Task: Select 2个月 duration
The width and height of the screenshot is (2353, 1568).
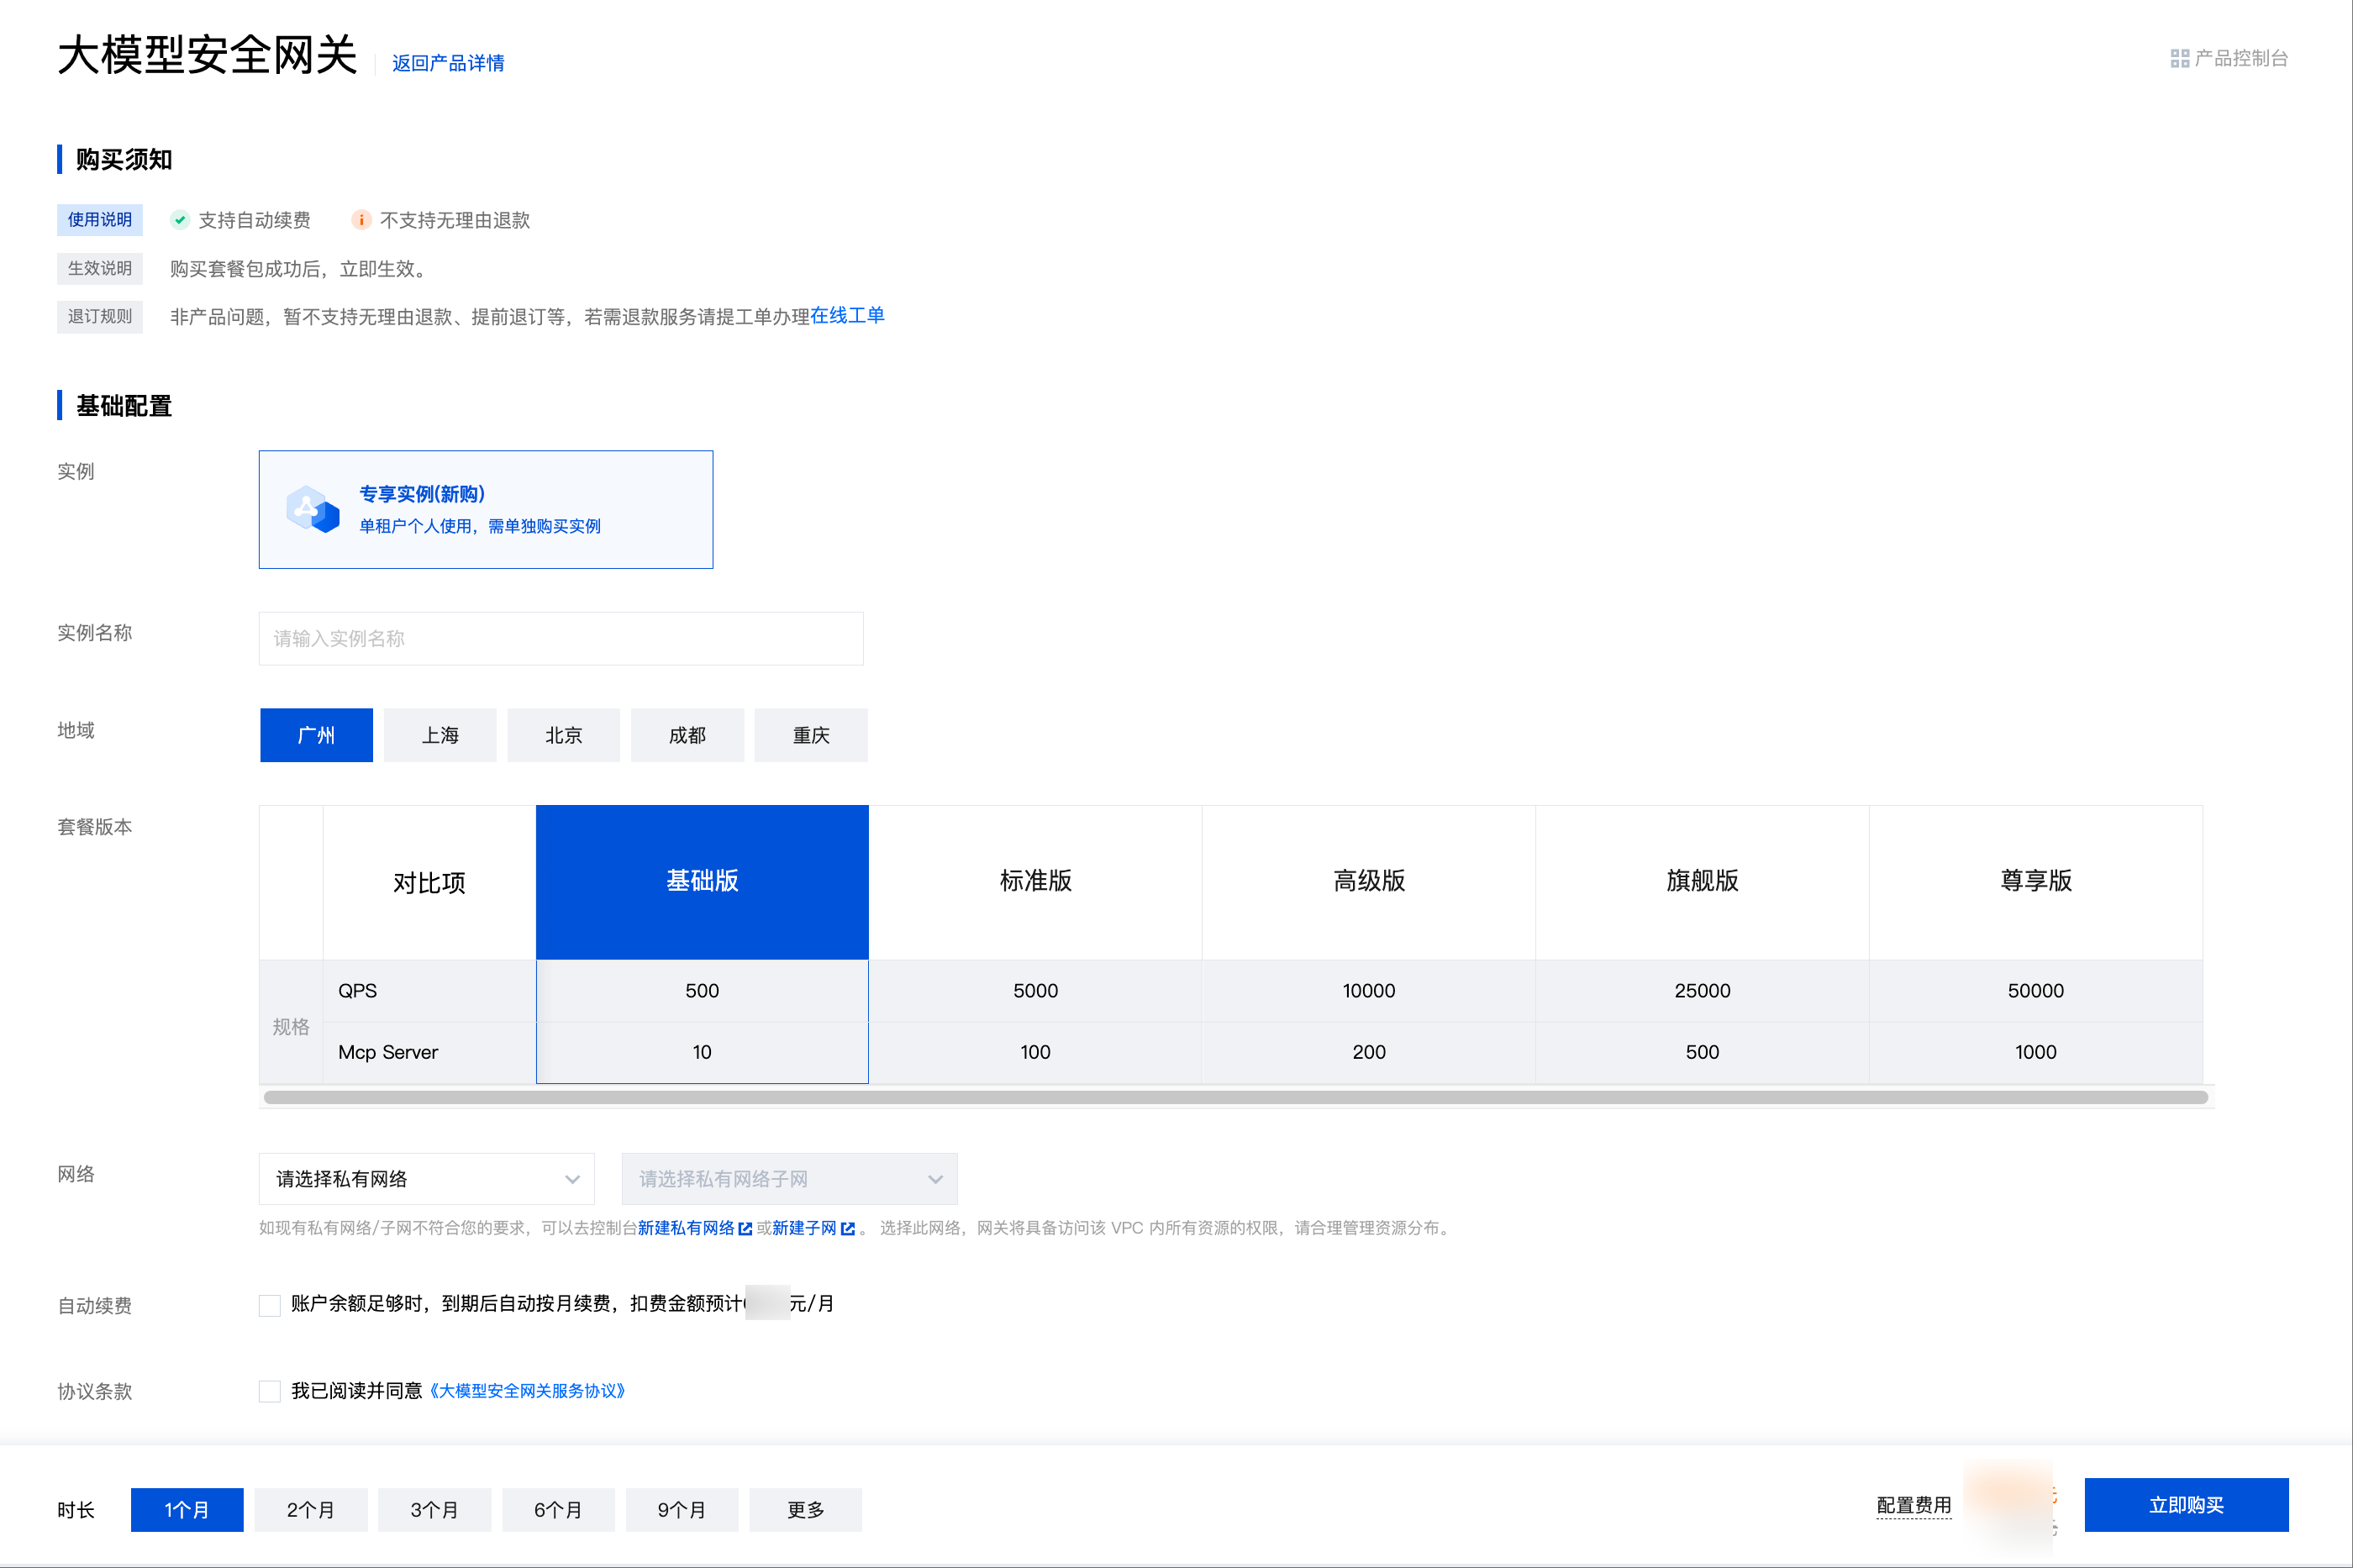Action: [311, 1510]
